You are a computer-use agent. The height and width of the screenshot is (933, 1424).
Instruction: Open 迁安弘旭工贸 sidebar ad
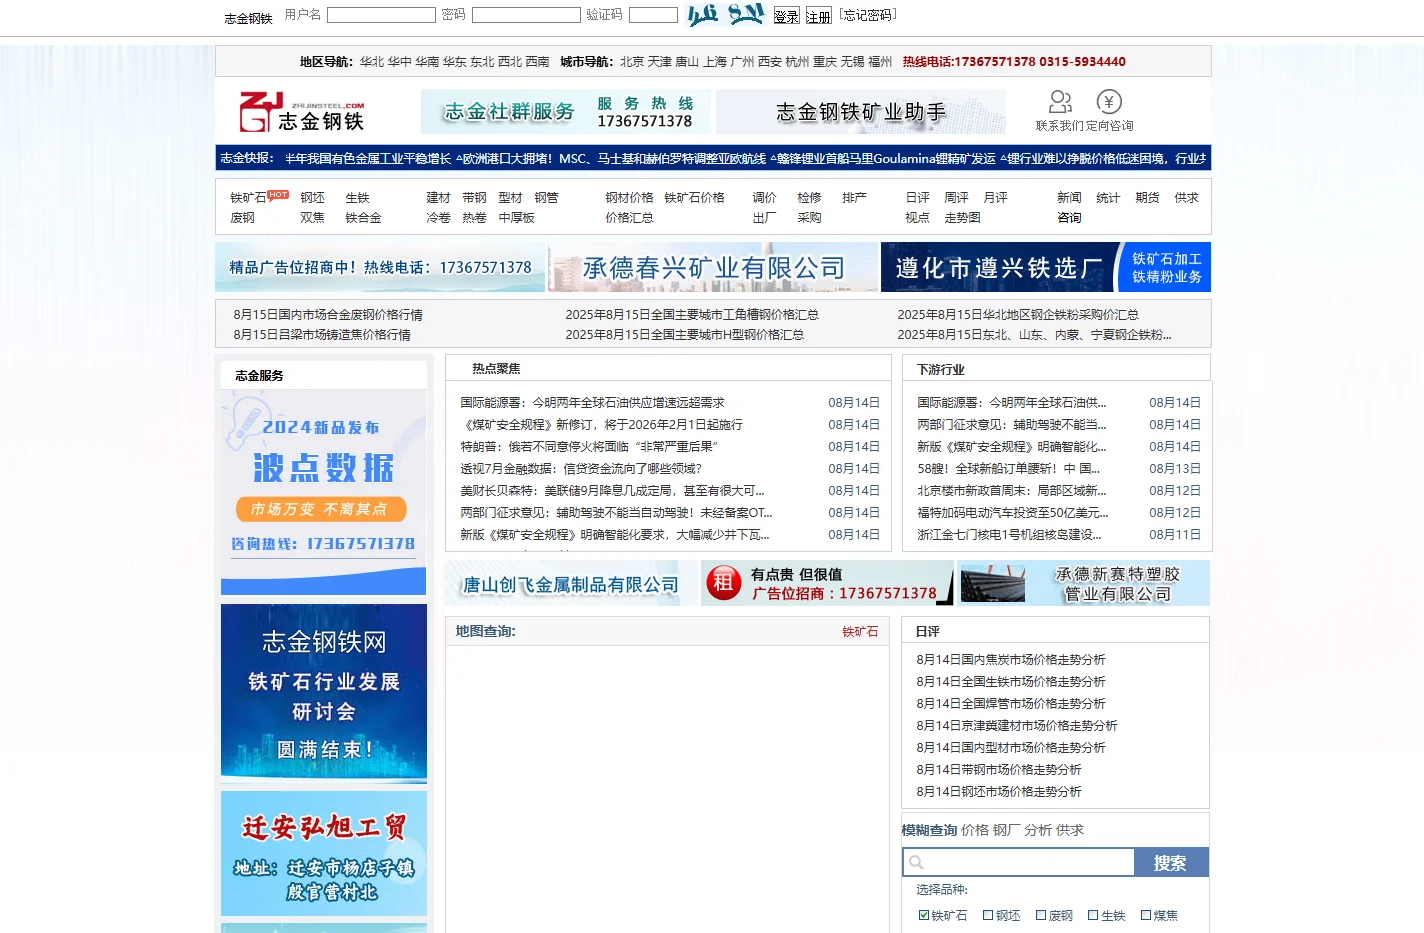[x=323, y=853]
